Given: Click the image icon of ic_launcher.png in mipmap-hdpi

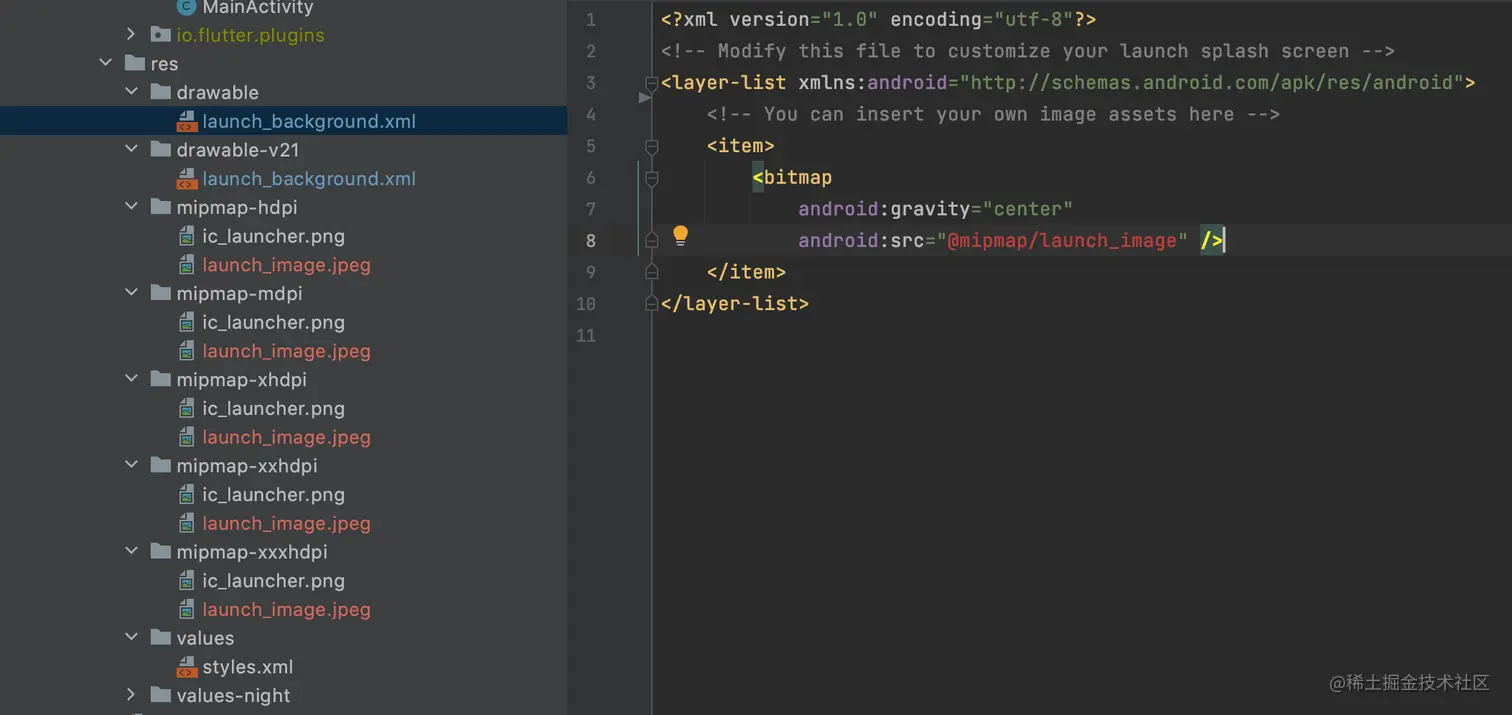Looking at the screenshot, I should (x=186, y=237).
